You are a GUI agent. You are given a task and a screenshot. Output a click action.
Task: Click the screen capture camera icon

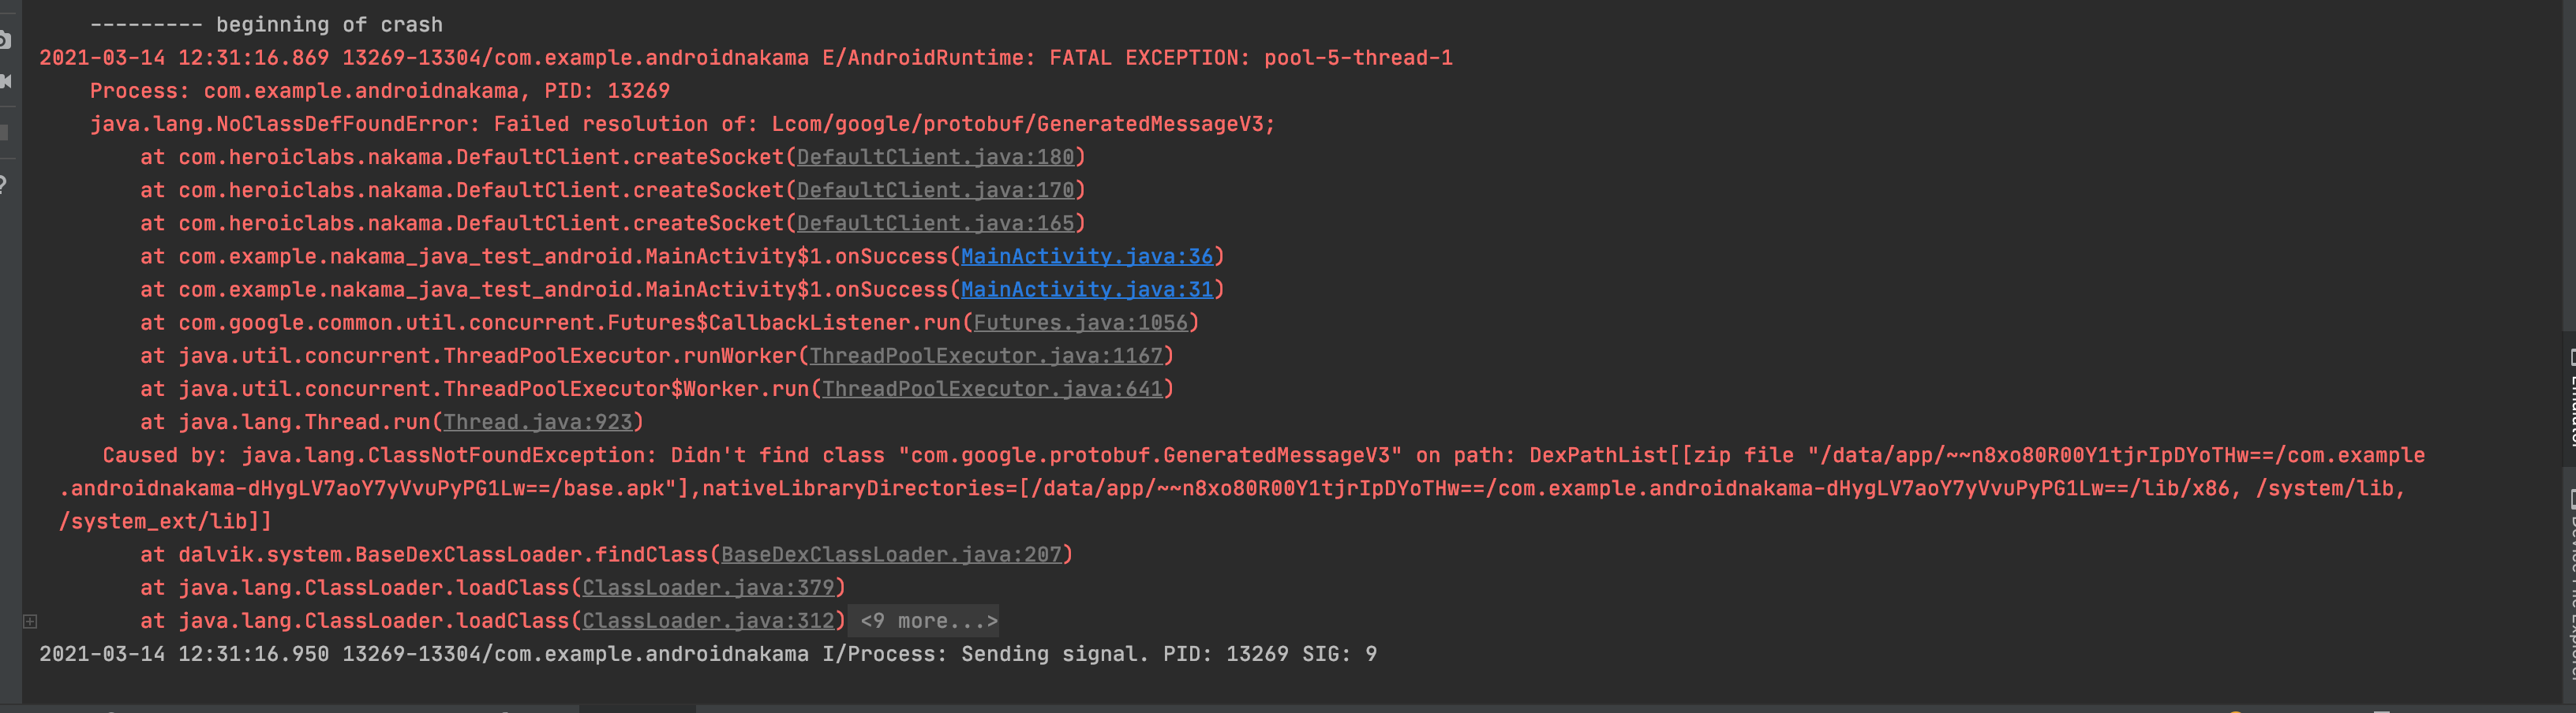tap(4, 40)
